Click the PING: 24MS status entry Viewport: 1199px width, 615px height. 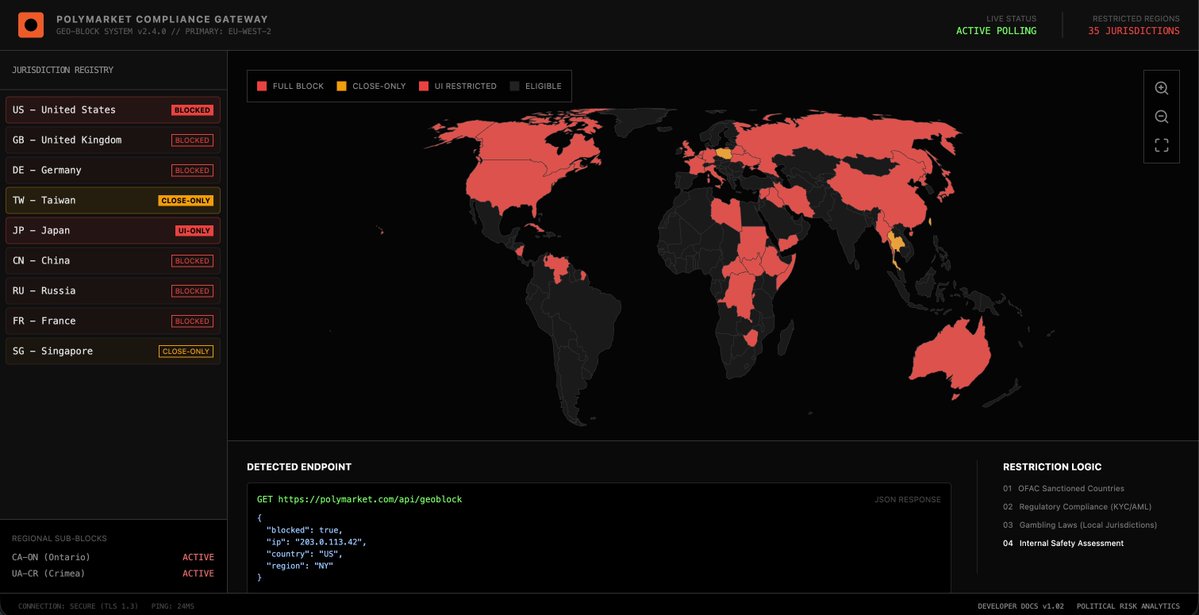[x=173, y=607]
